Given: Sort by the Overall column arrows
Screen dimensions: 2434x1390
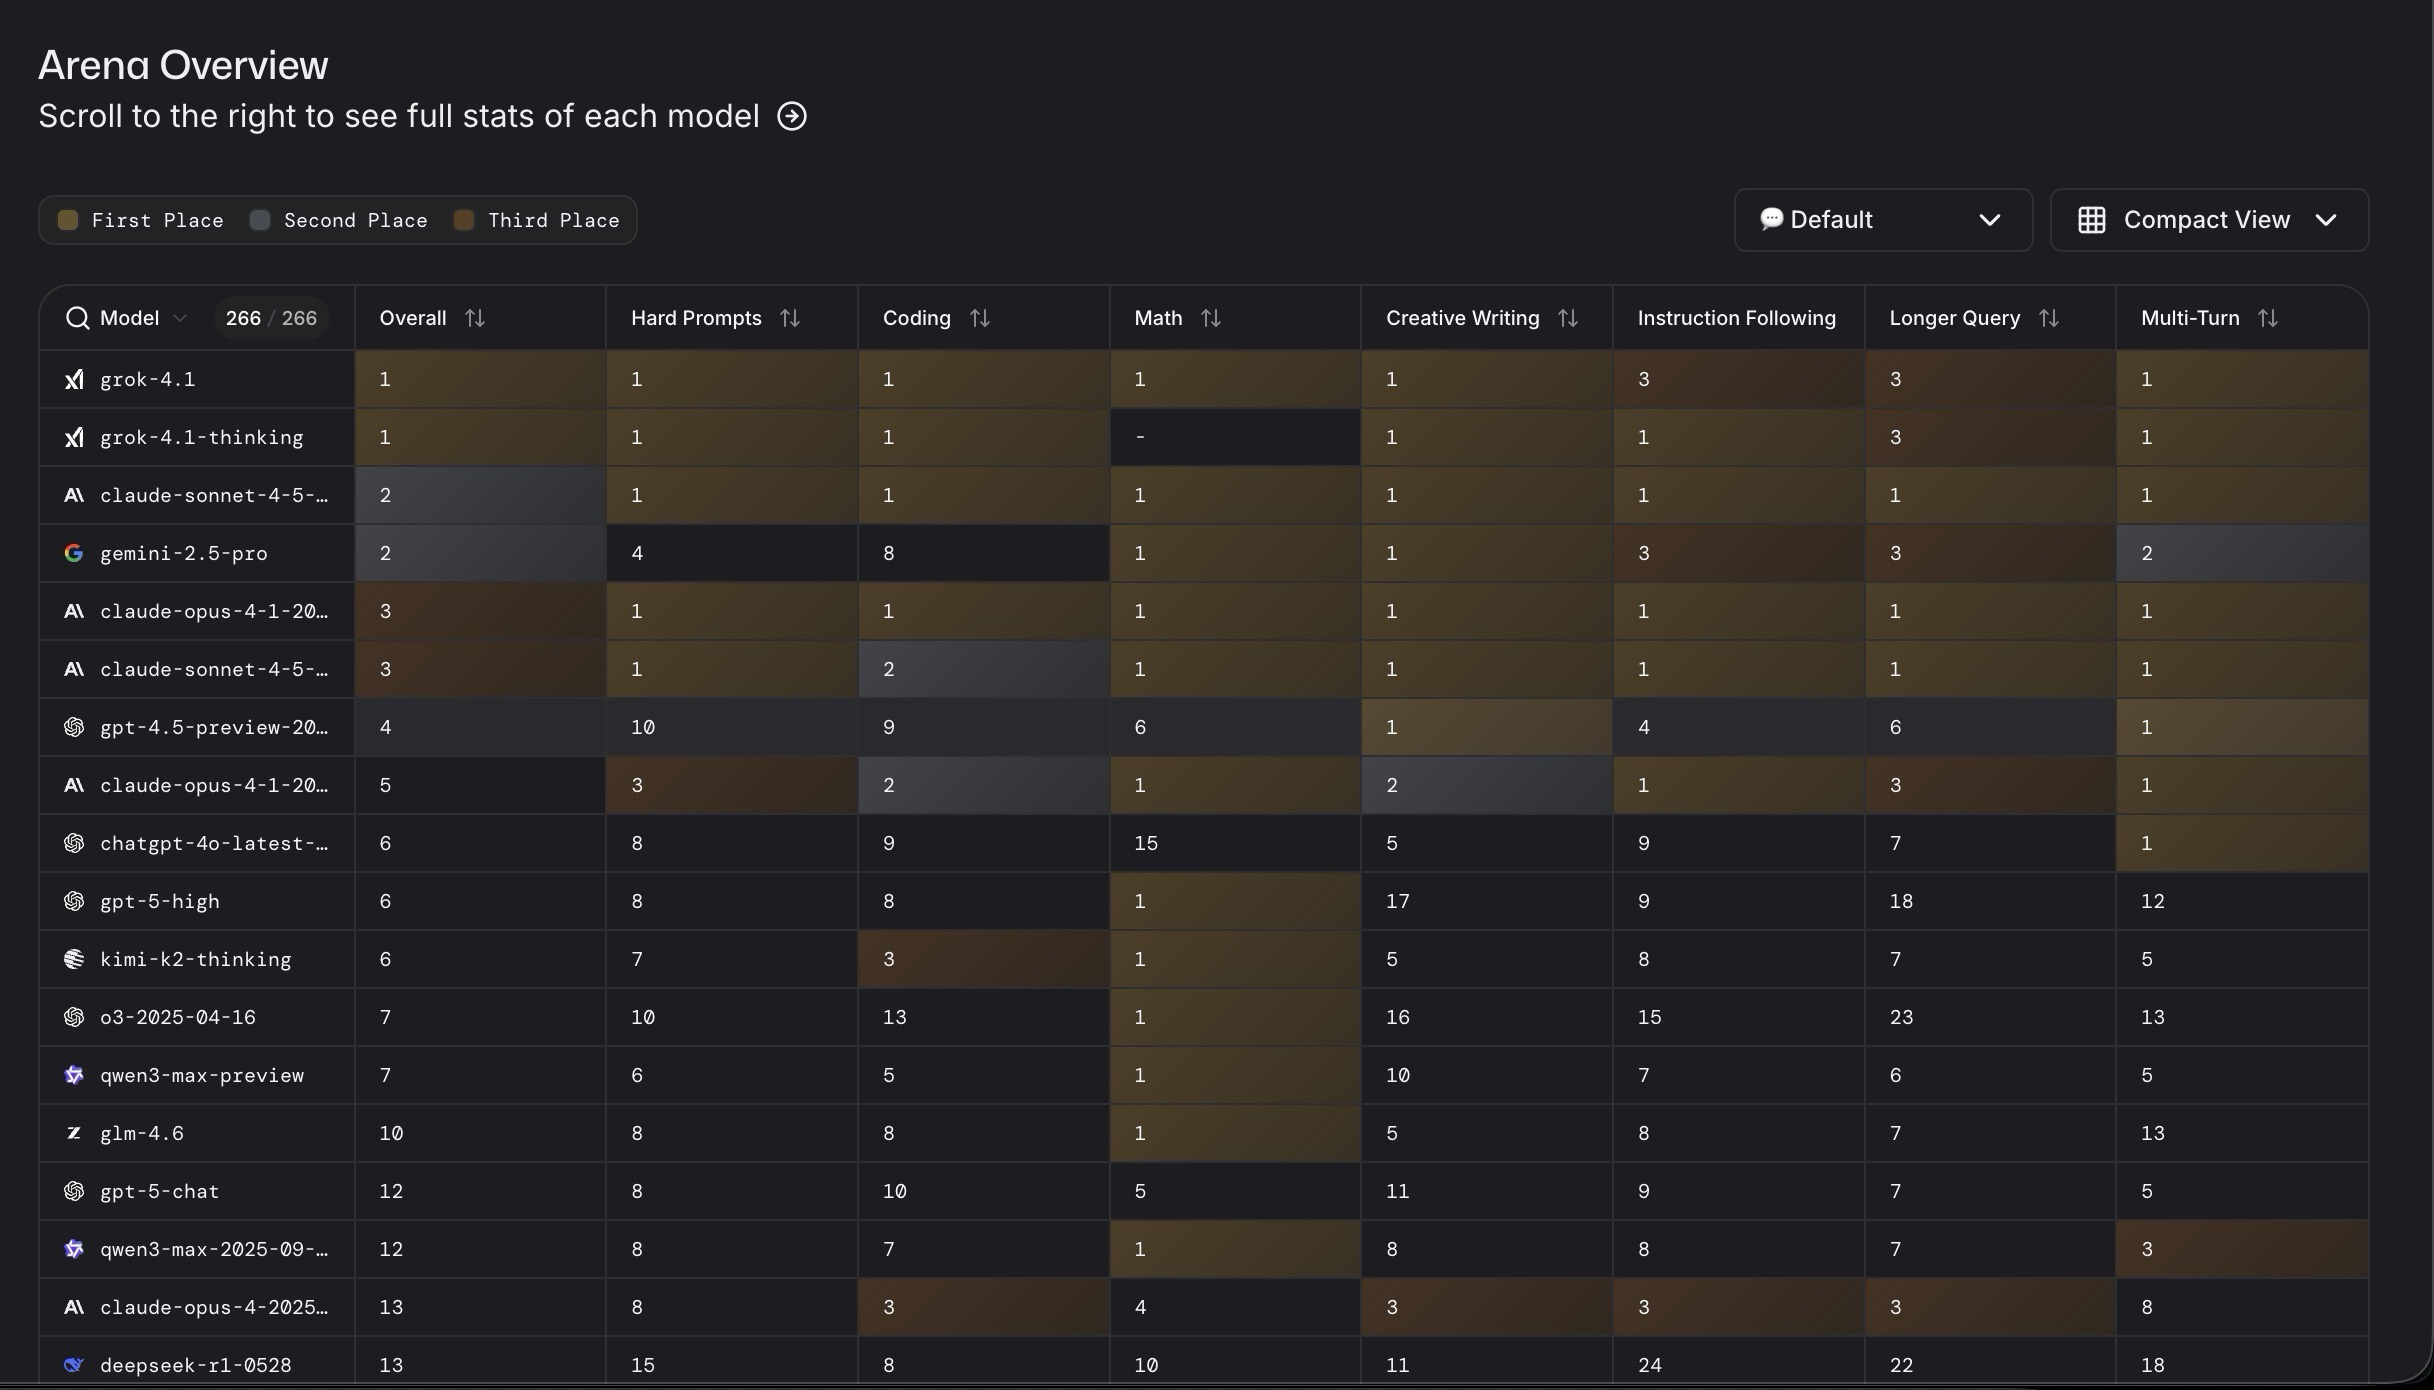Looking at the screenshot, I should pyautogui.click(x=475, y=318).
